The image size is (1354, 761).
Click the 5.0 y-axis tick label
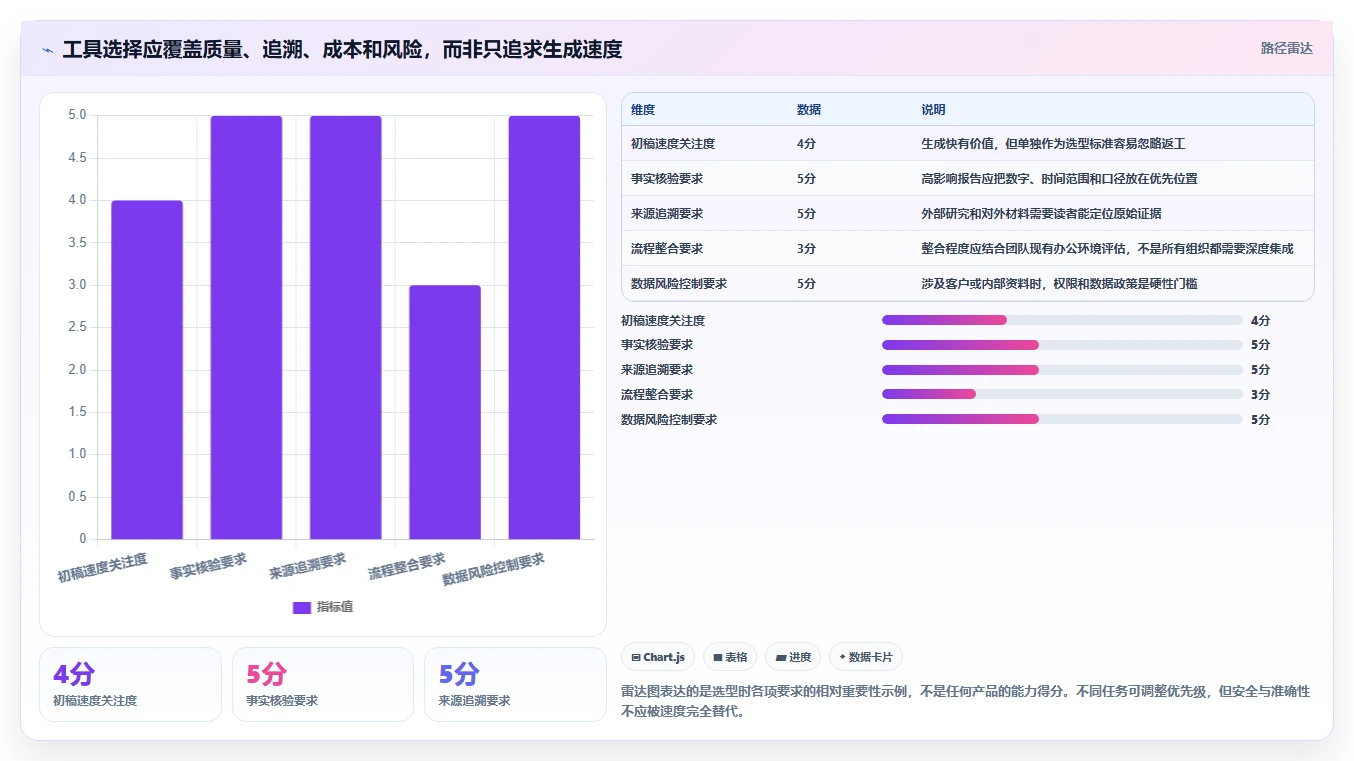point(77,115)
